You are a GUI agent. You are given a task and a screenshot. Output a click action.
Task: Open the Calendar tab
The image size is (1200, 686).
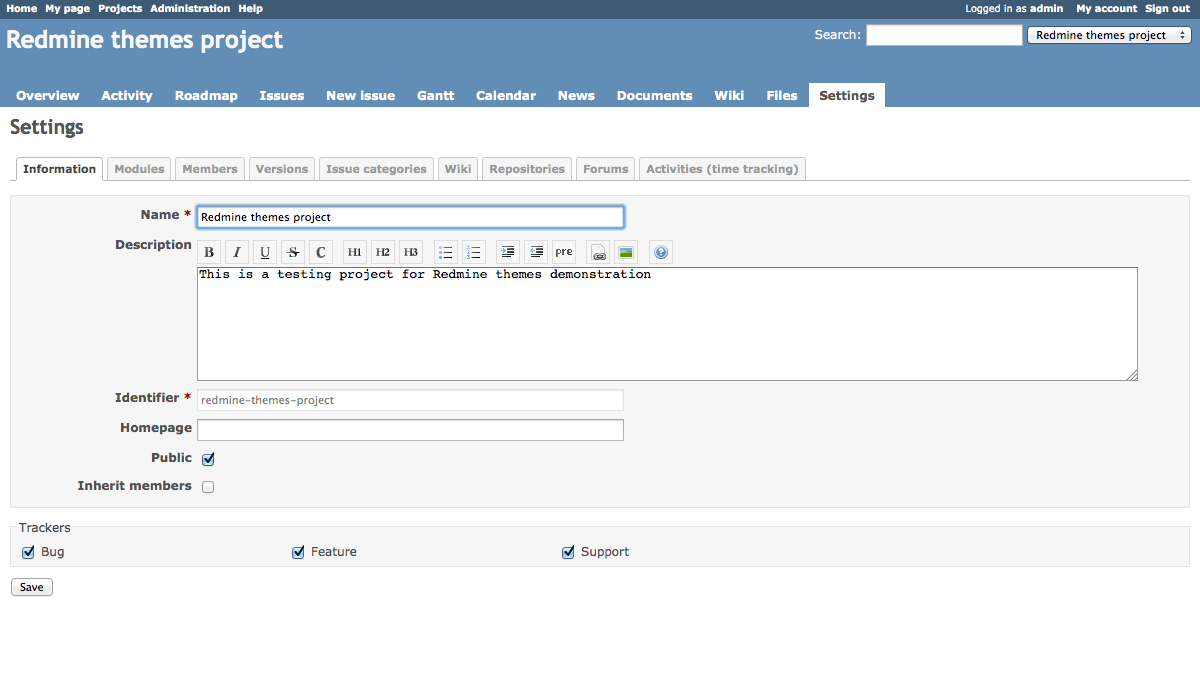(506, 96)
